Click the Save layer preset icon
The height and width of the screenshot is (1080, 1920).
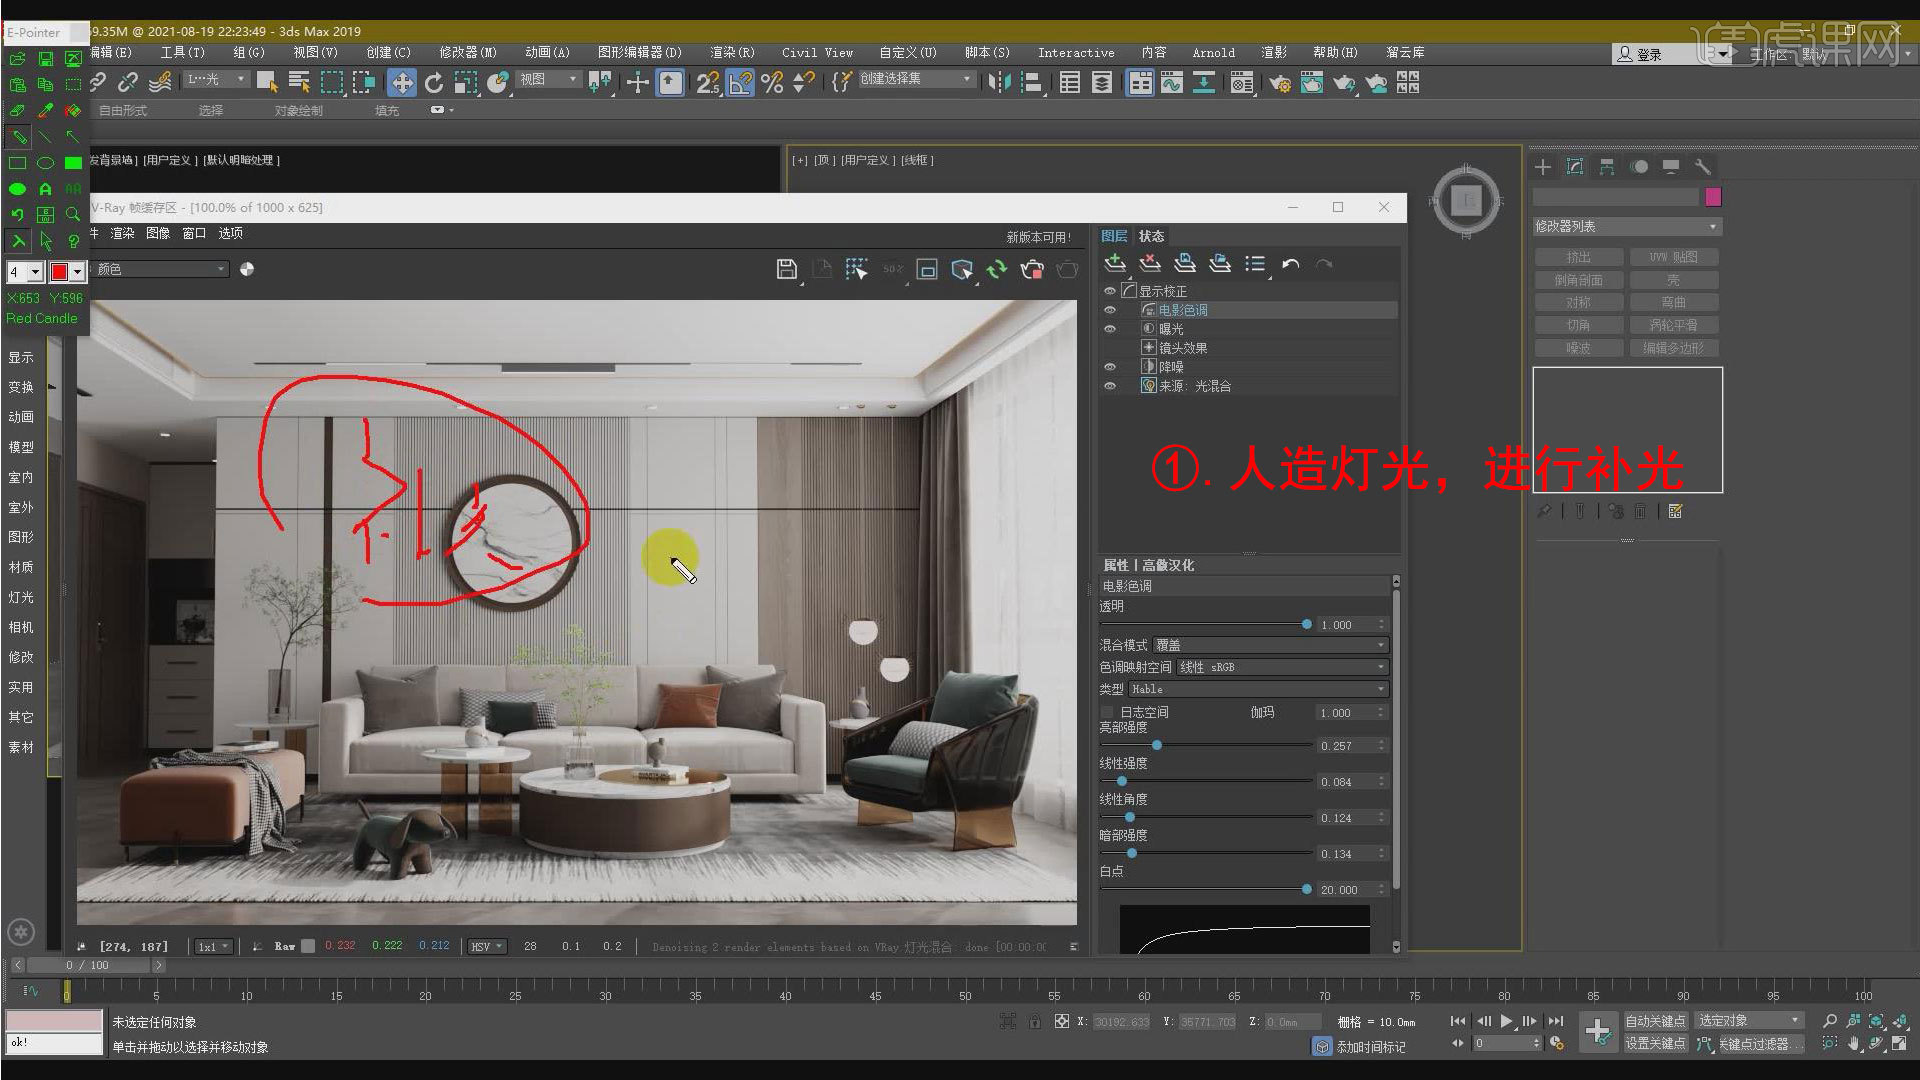1185,264
